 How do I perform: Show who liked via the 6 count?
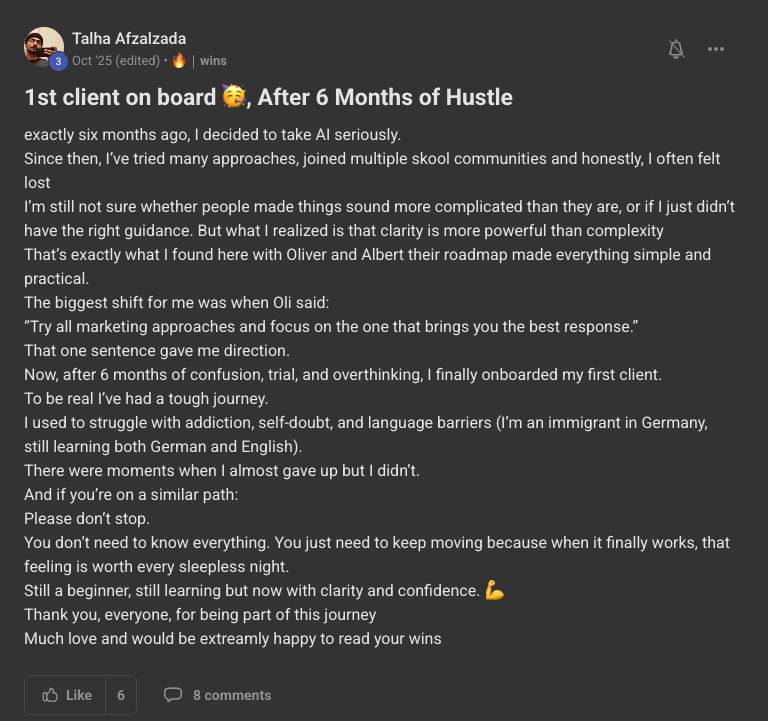point(121,695)
